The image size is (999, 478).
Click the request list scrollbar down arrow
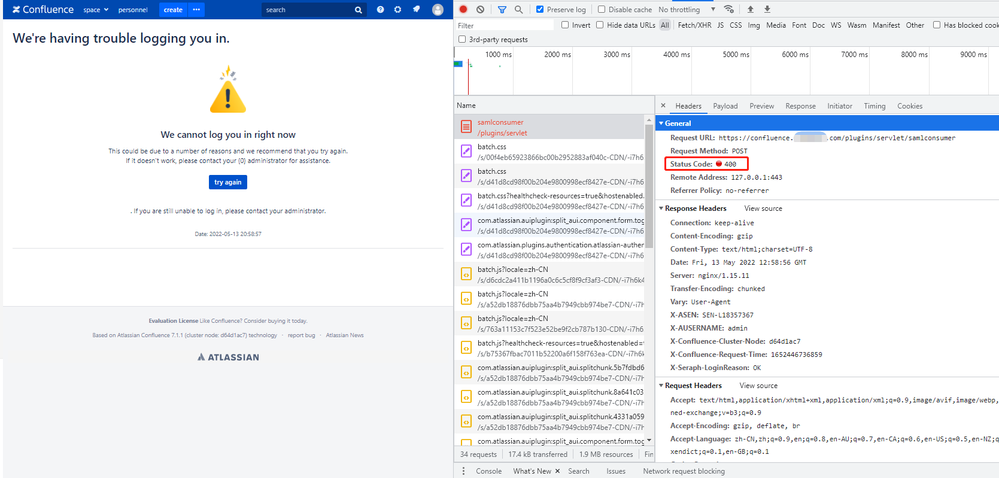click(649, 440)
